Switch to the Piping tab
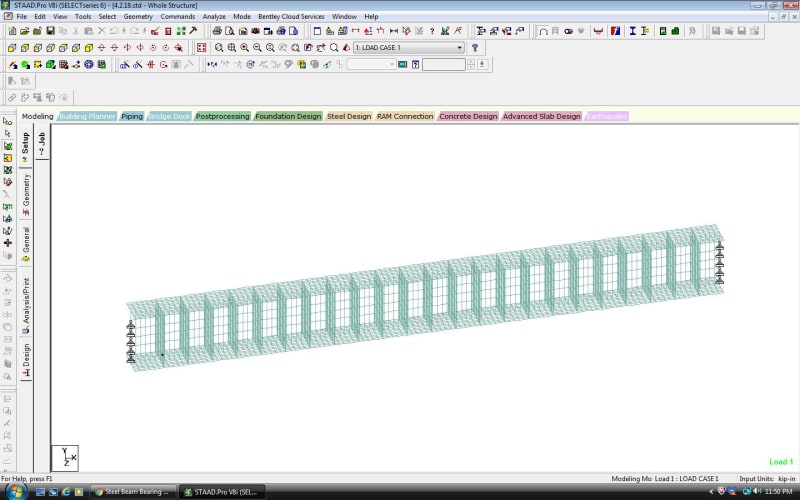 (x=132, y=116)
